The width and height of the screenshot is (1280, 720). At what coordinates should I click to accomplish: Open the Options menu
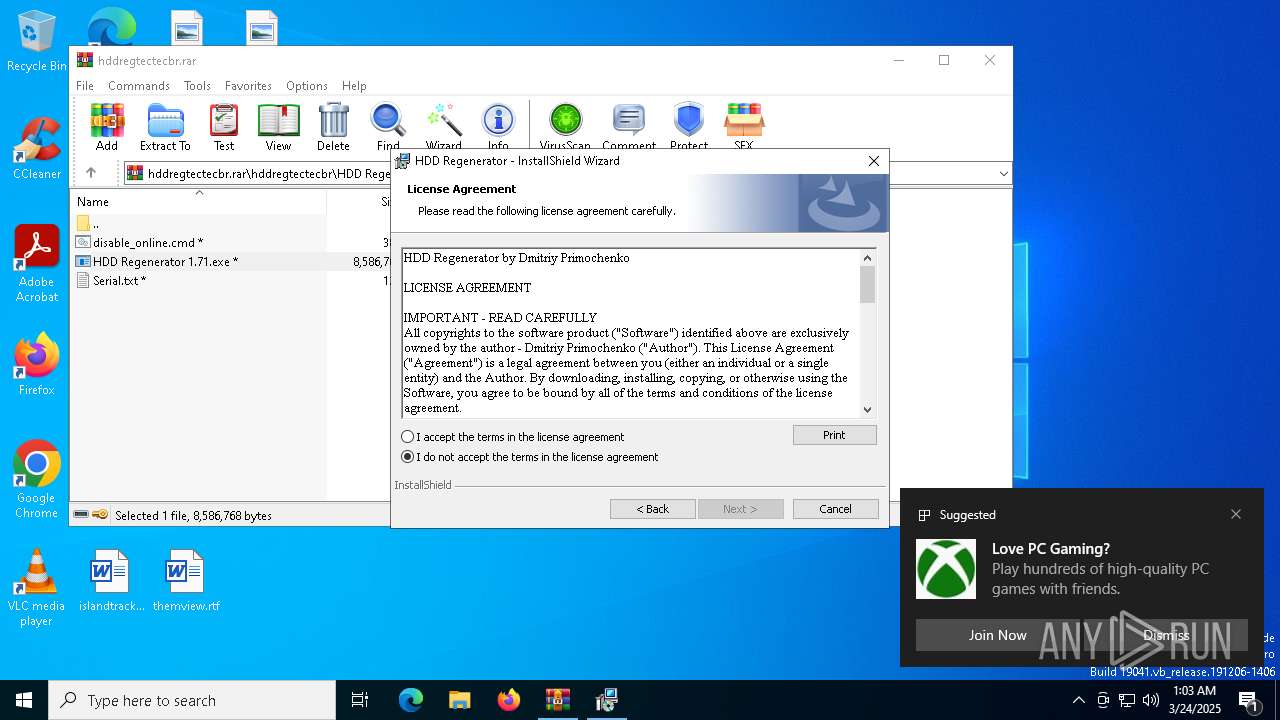(x=307, y=86)
